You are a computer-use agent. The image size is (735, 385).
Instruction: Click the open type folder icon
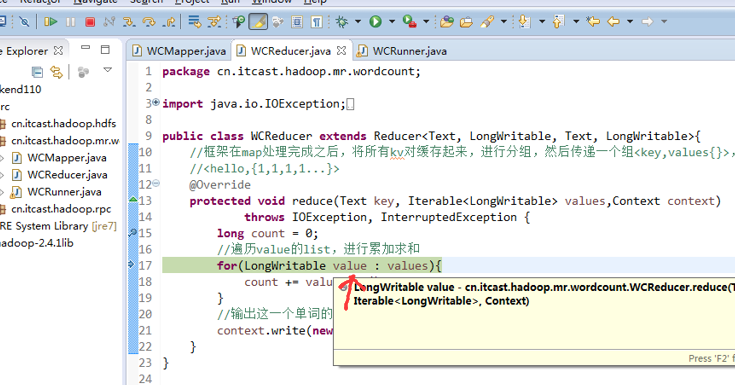click(447, 22)
